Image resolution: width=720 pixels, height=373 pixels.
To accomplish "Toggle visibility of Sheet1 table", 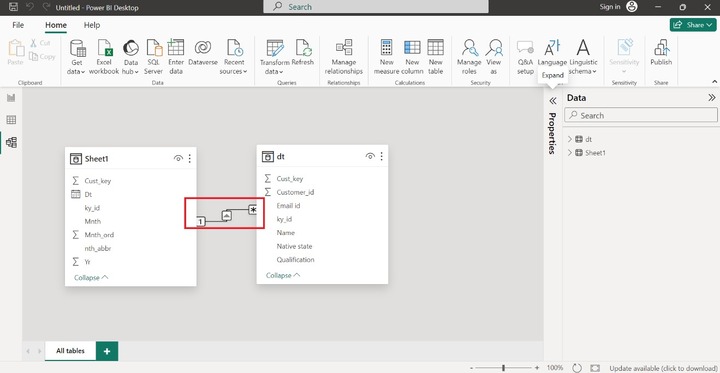I will (x=178, y=158).
